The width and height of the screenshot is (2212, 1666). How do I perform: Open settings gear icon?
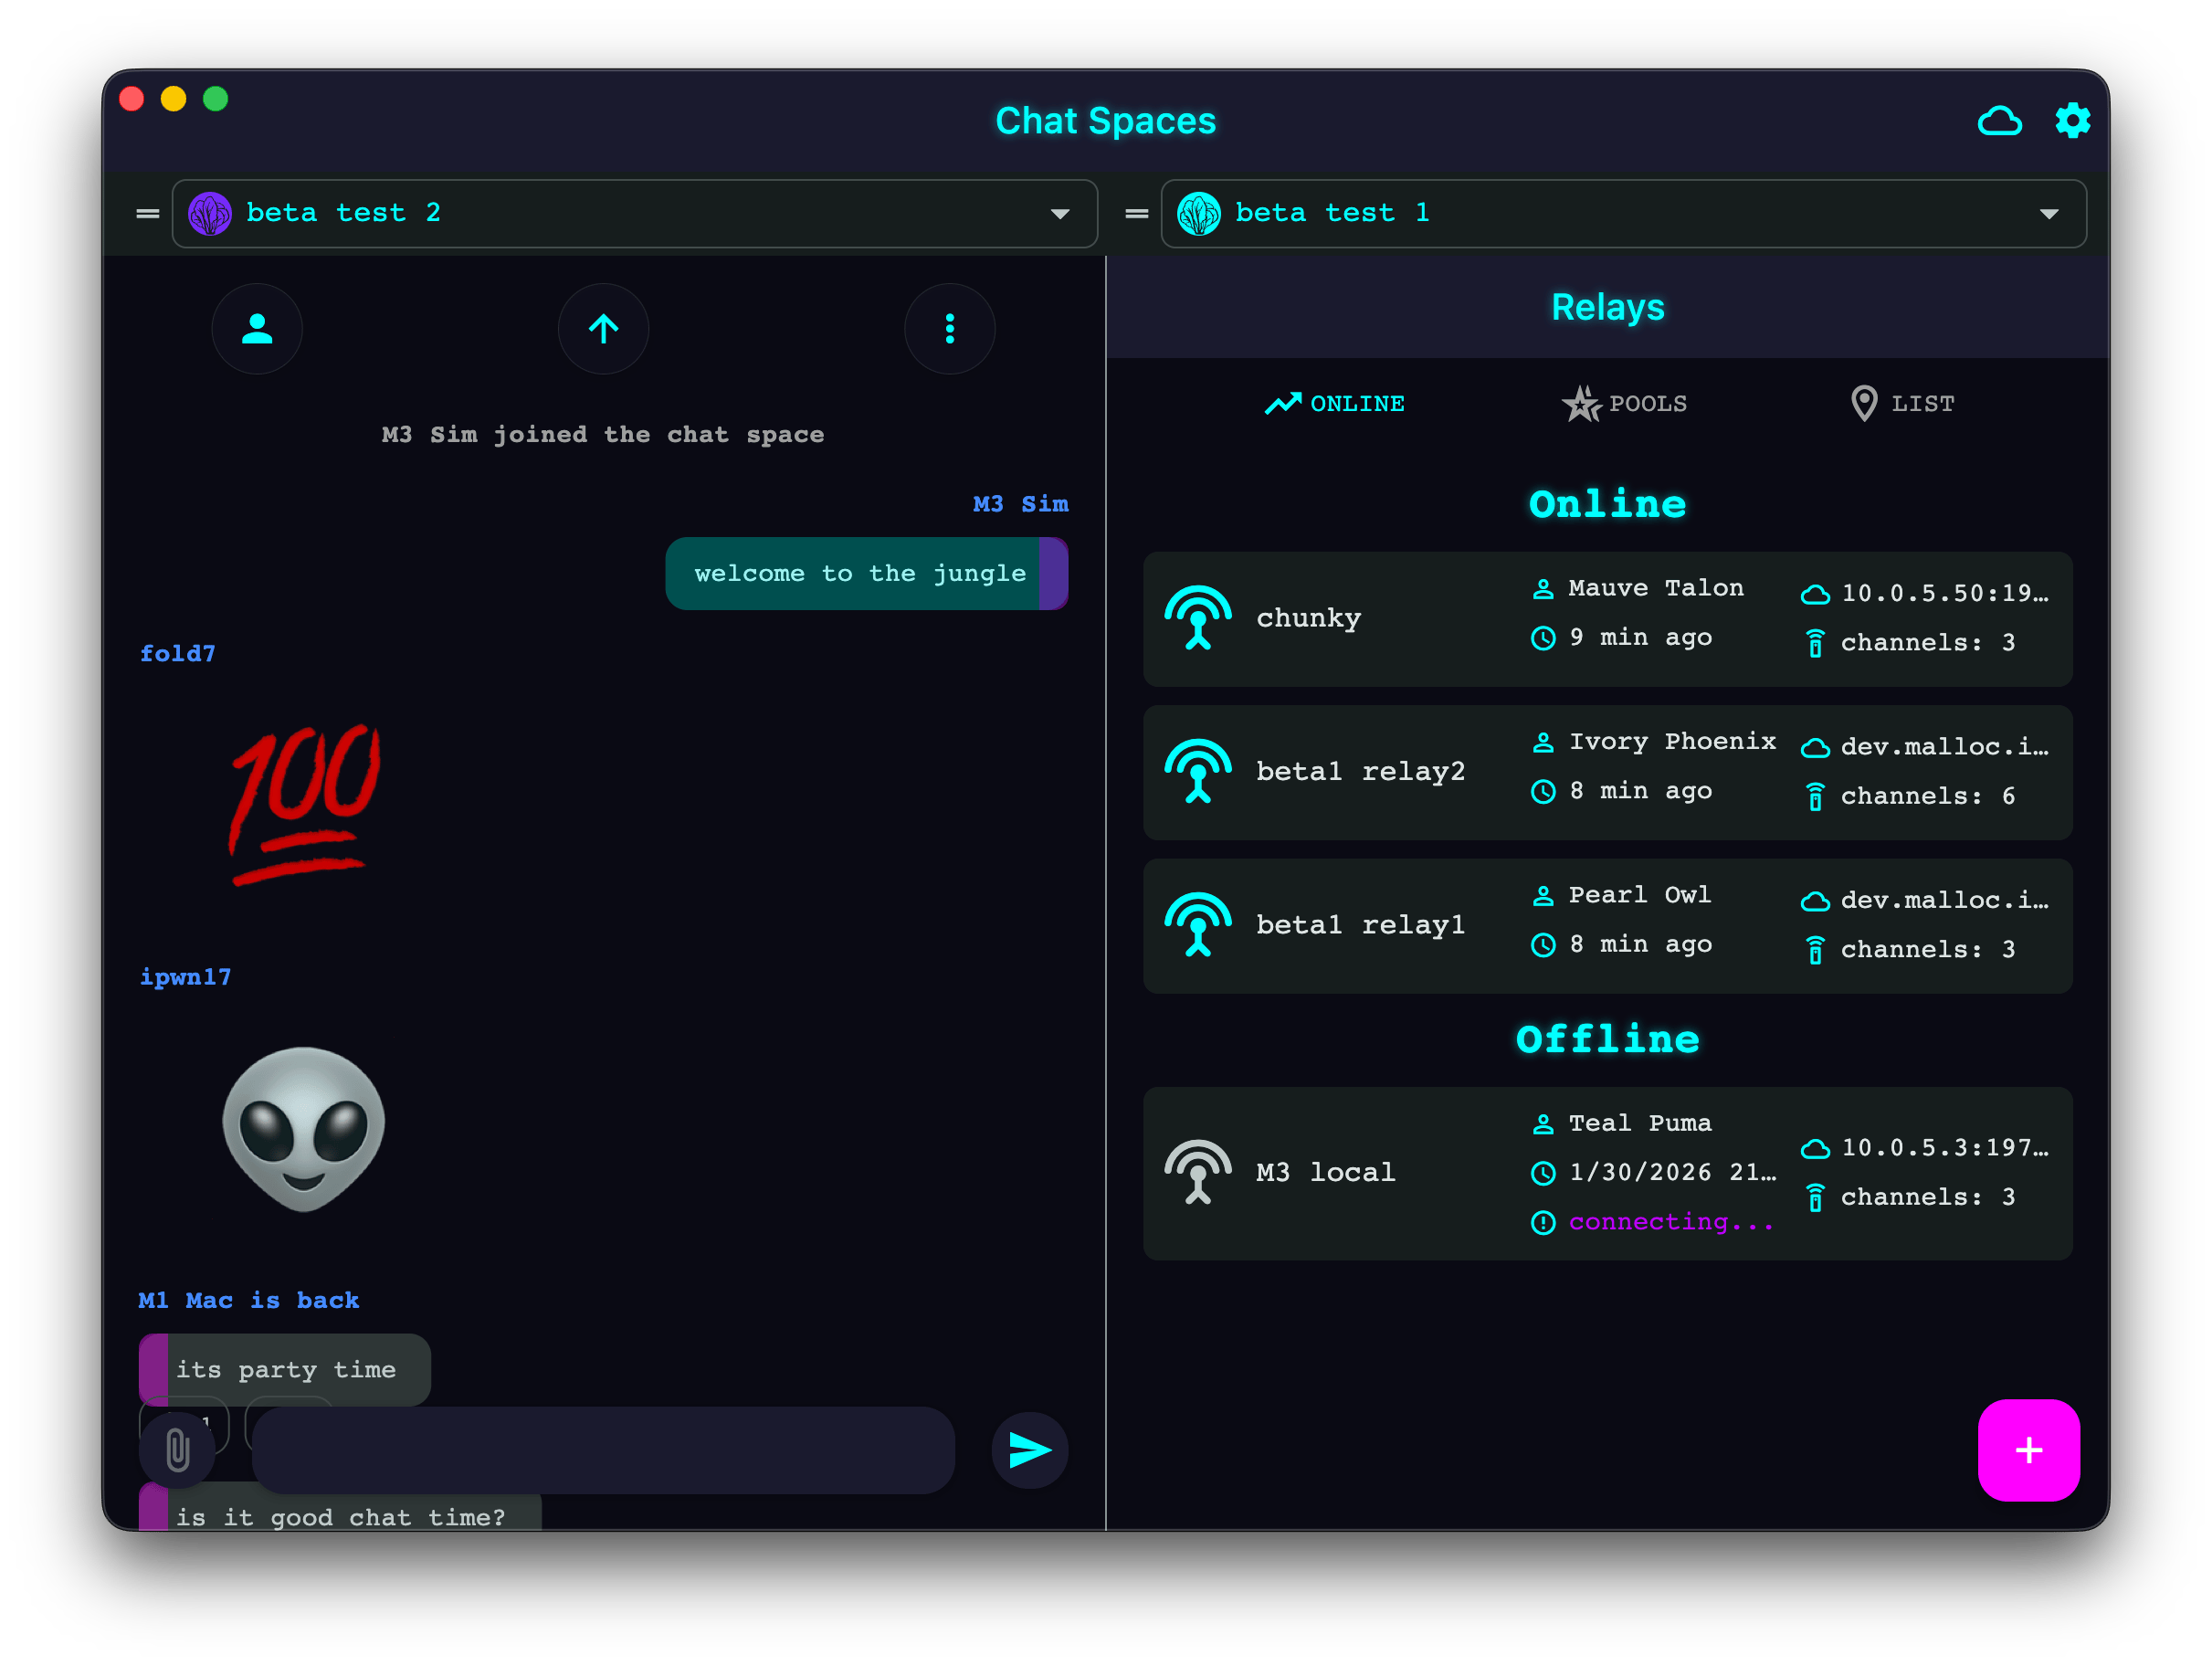(x=2072, y=121)
